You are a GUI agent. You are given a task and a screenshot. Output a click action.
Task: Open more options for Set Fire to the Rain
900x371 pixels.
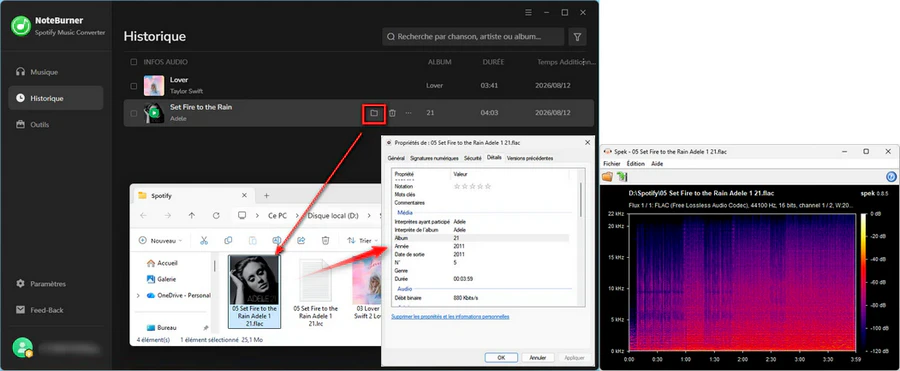408,113
